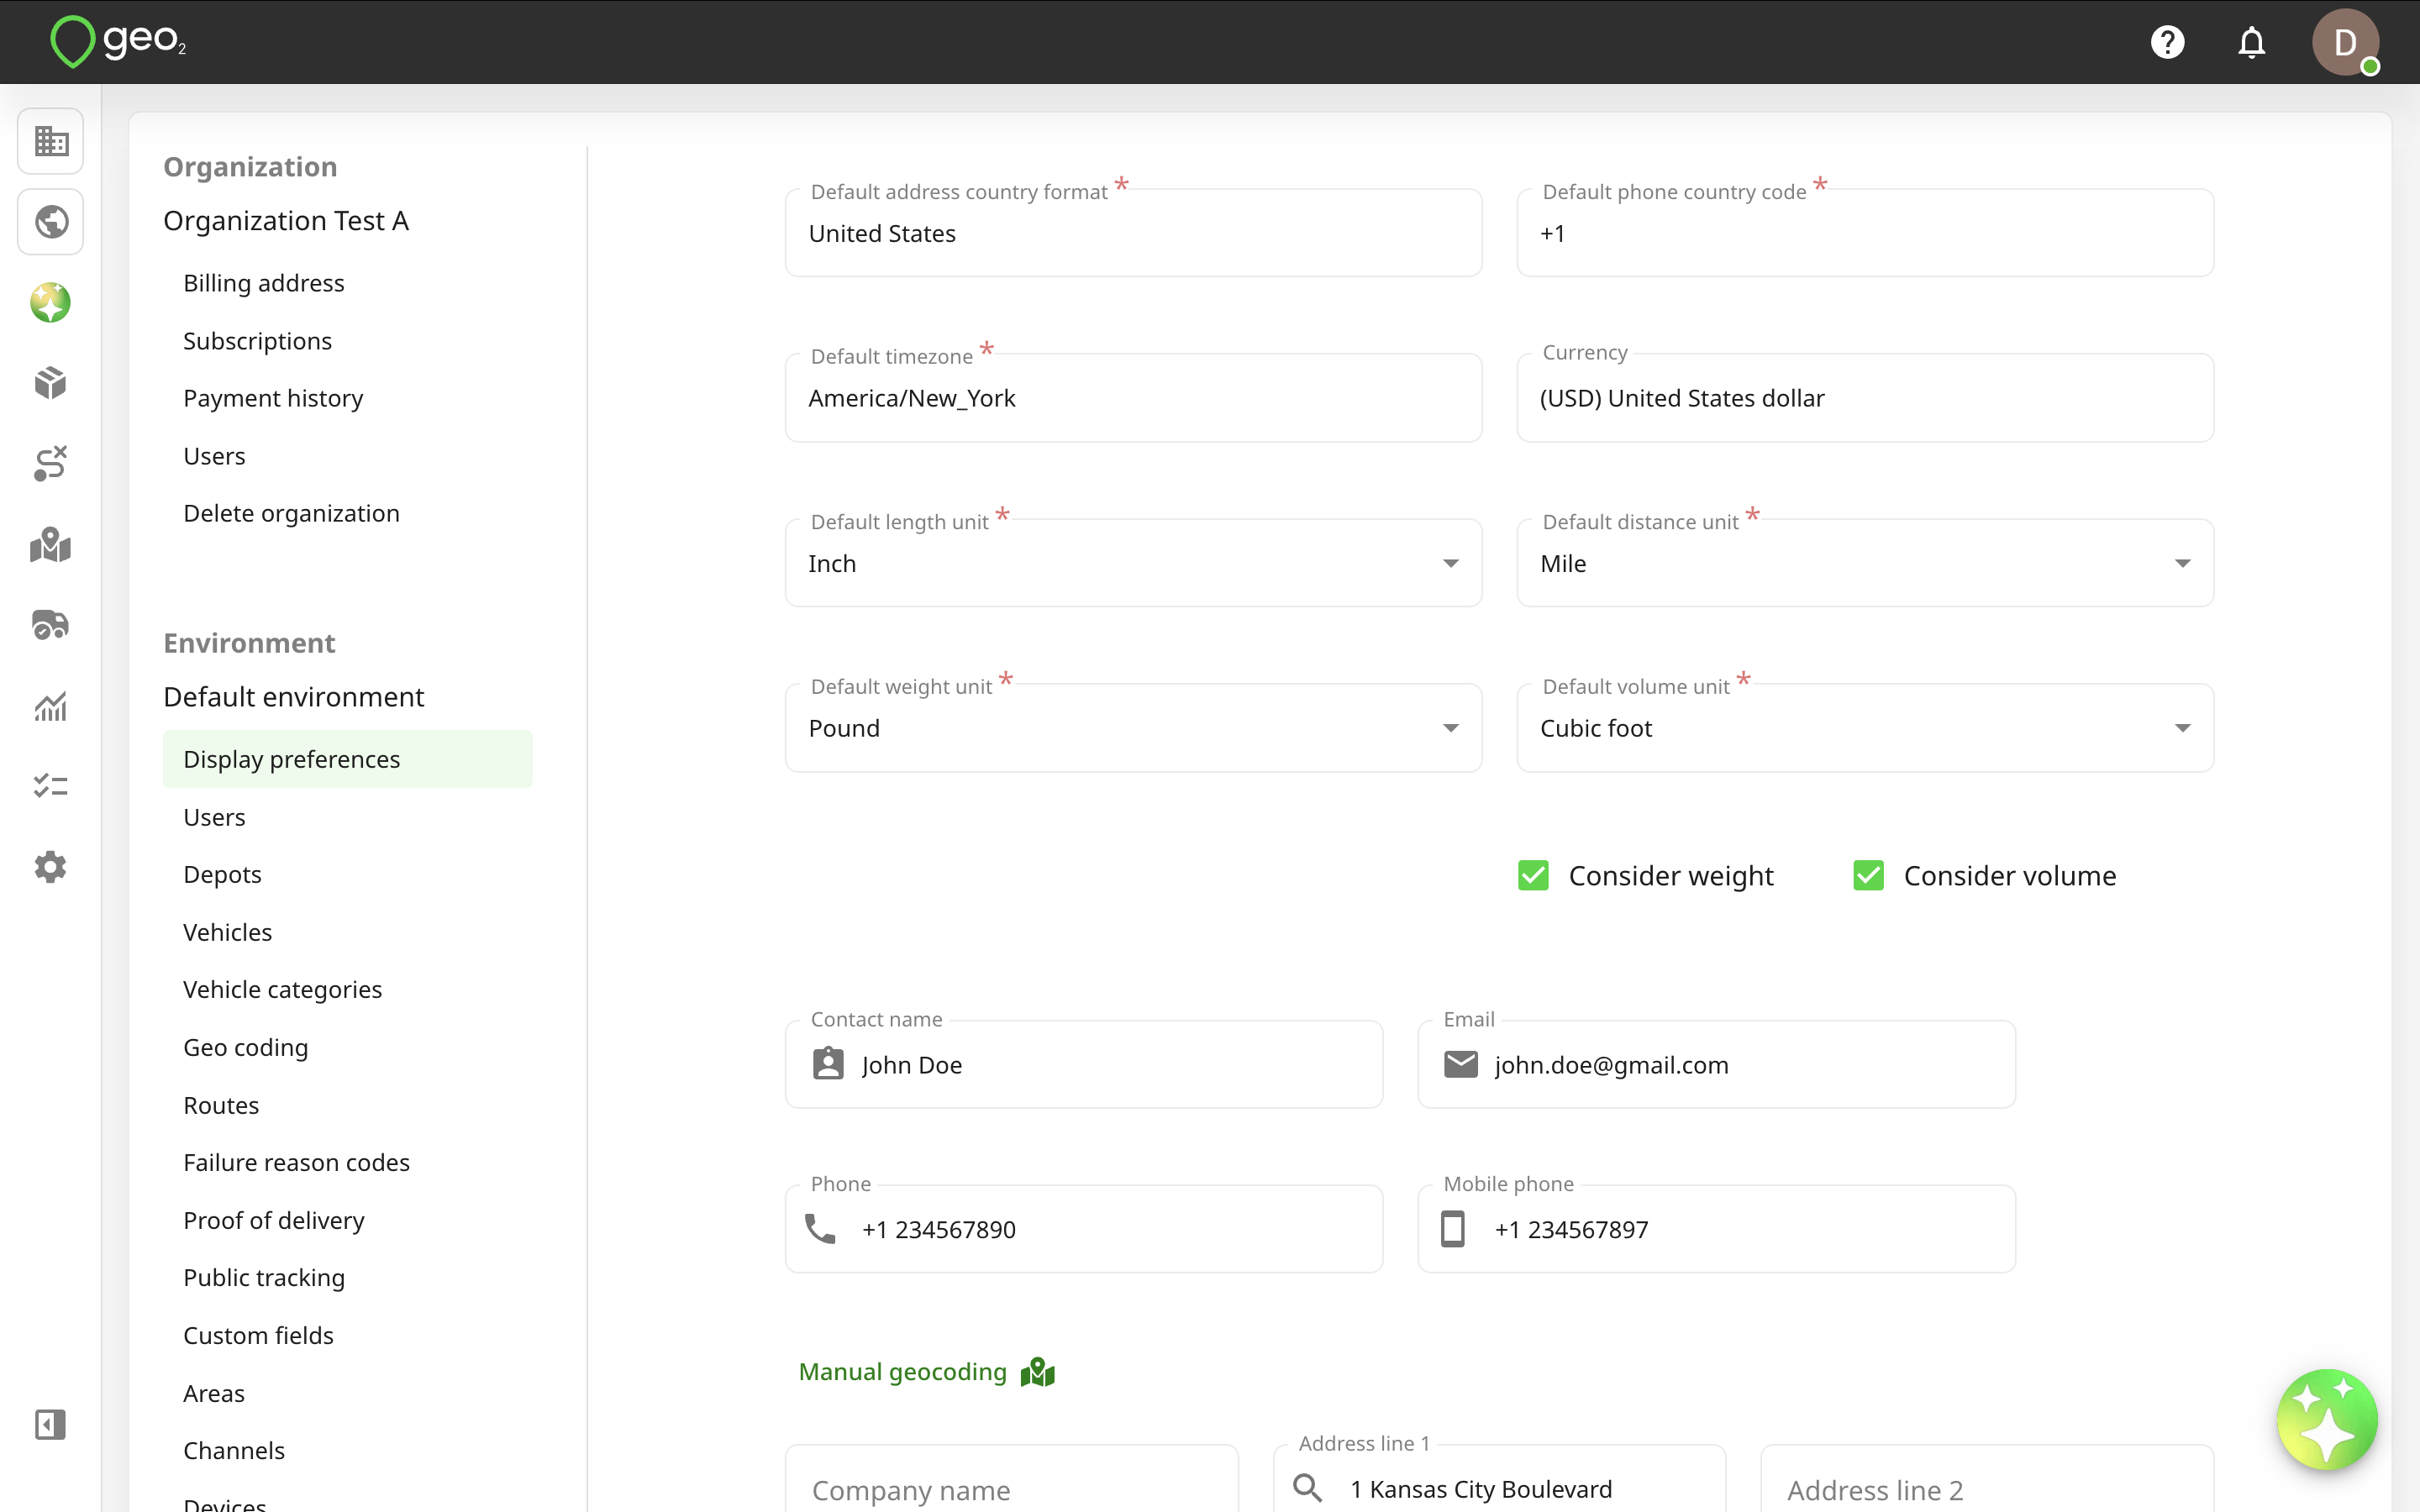Viewport: 2420px width, 1512px height.
Task: Open the settings gear sidebar icon
Action: click(x=51, y=867)
